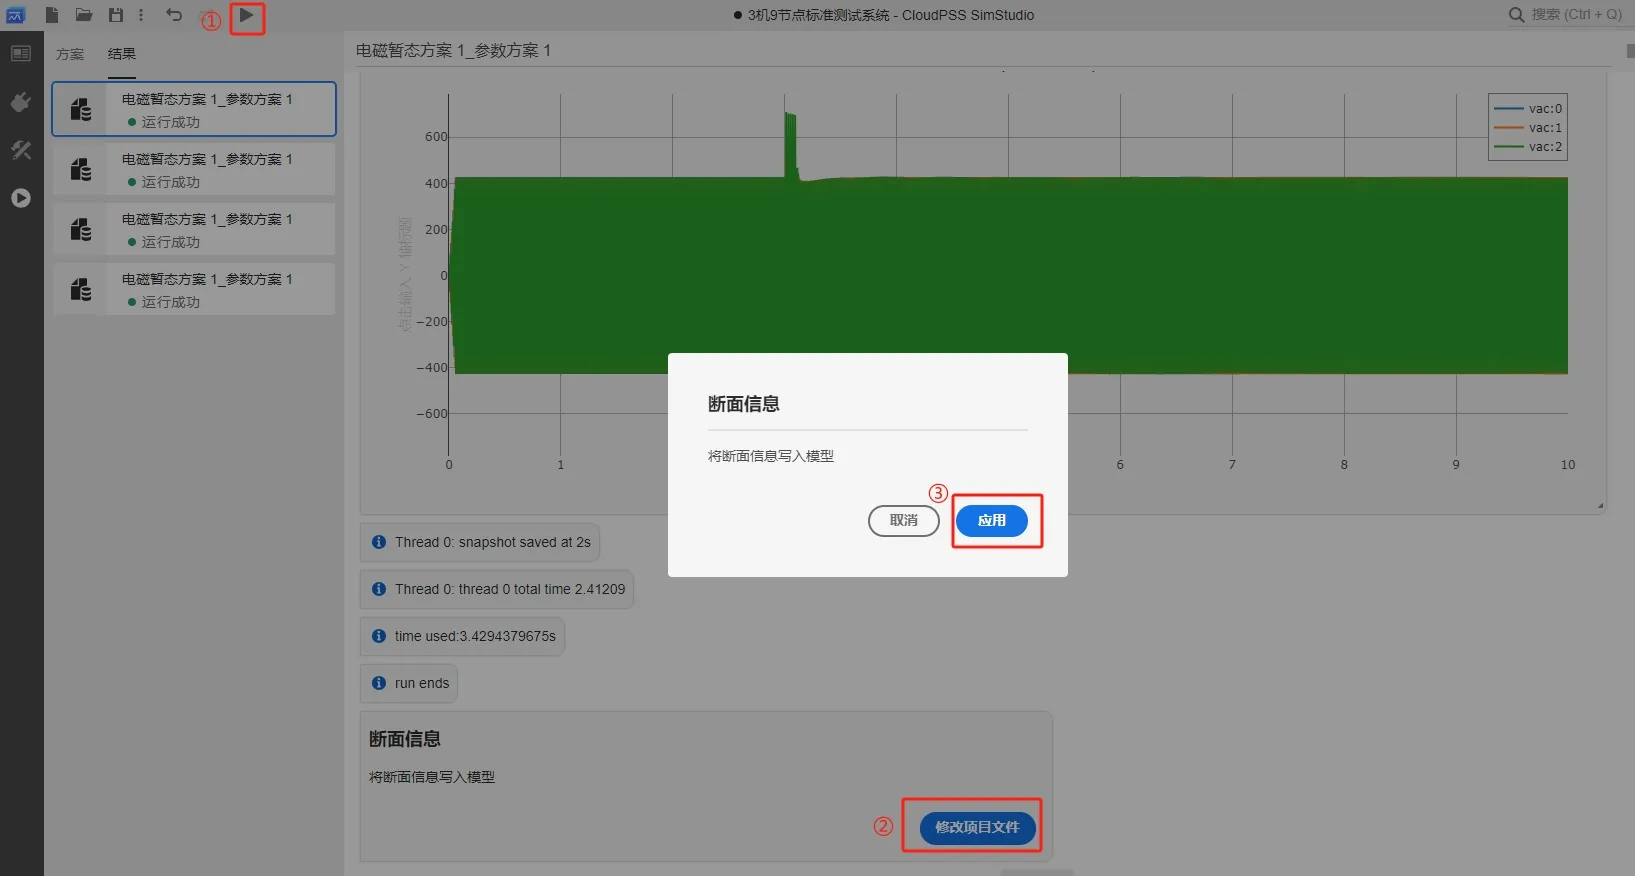Click the voltage spike on the waveform chart
1635x876 pixels.
pyautogui.click(x=791, y=145)
